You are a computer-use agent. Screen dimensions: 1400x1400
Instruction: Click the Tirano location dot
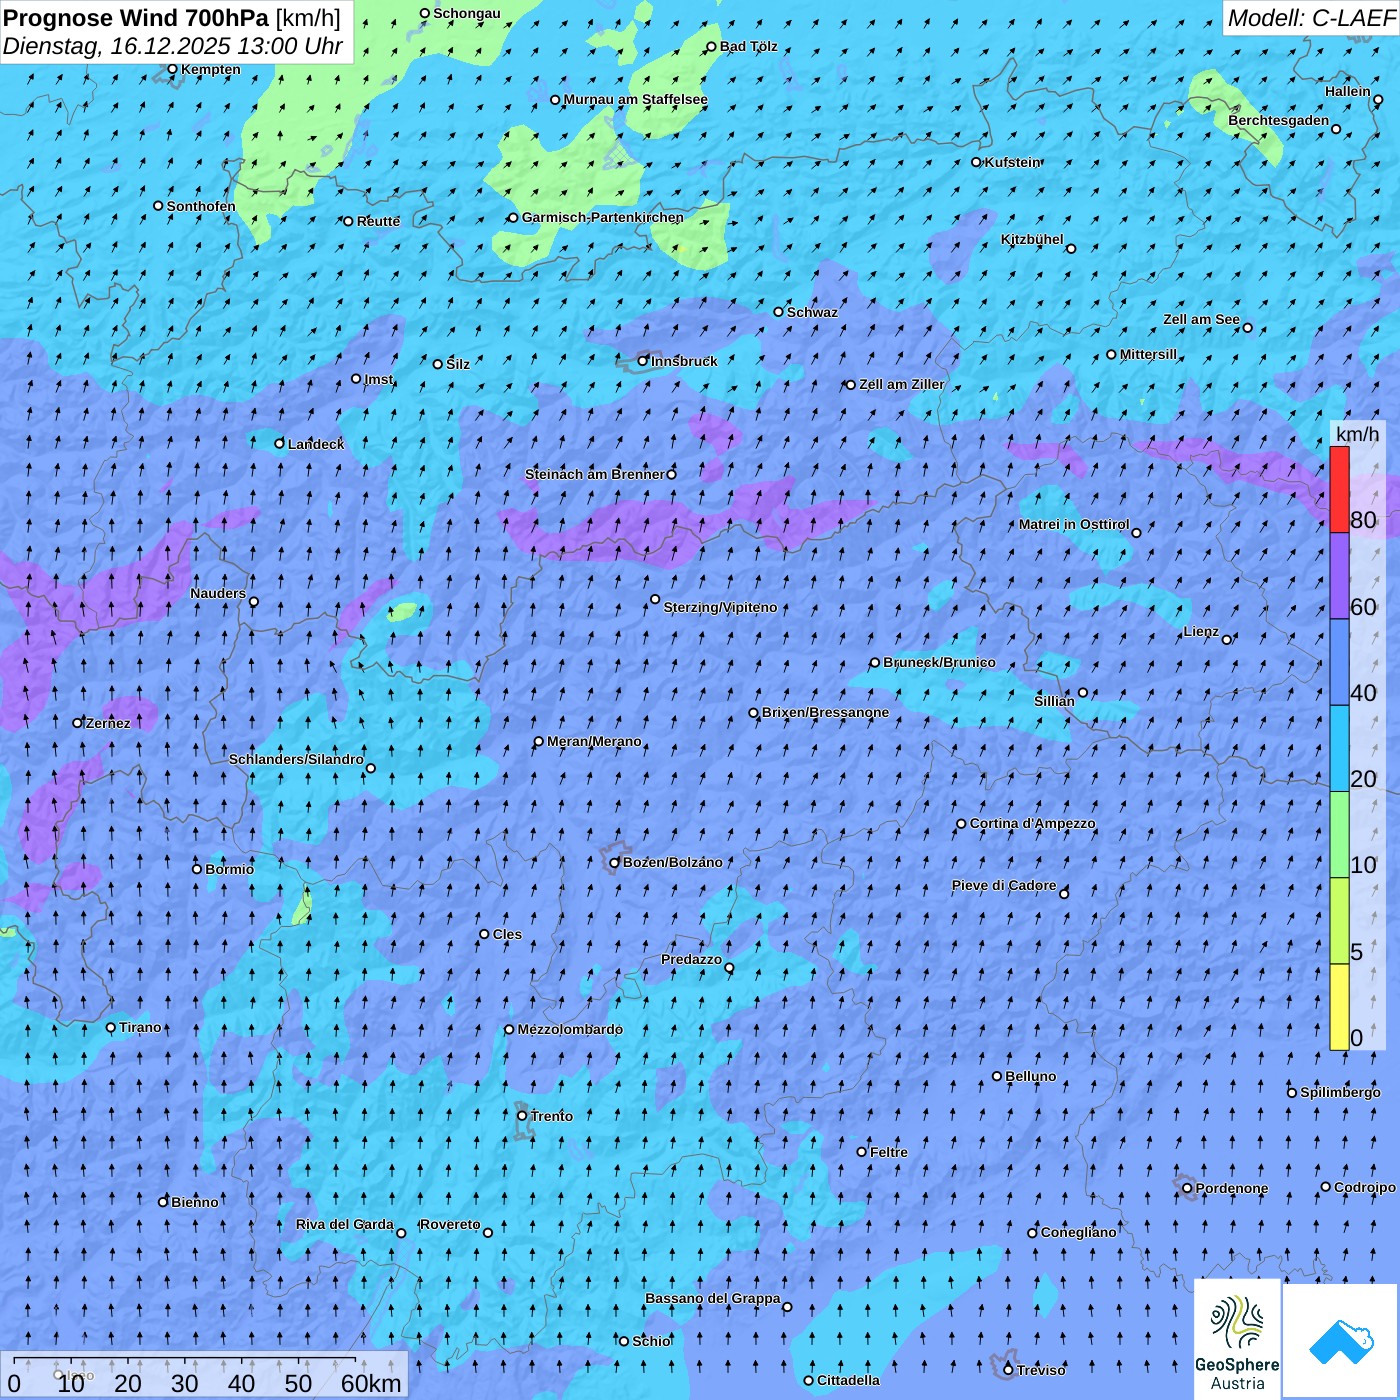111,1028
